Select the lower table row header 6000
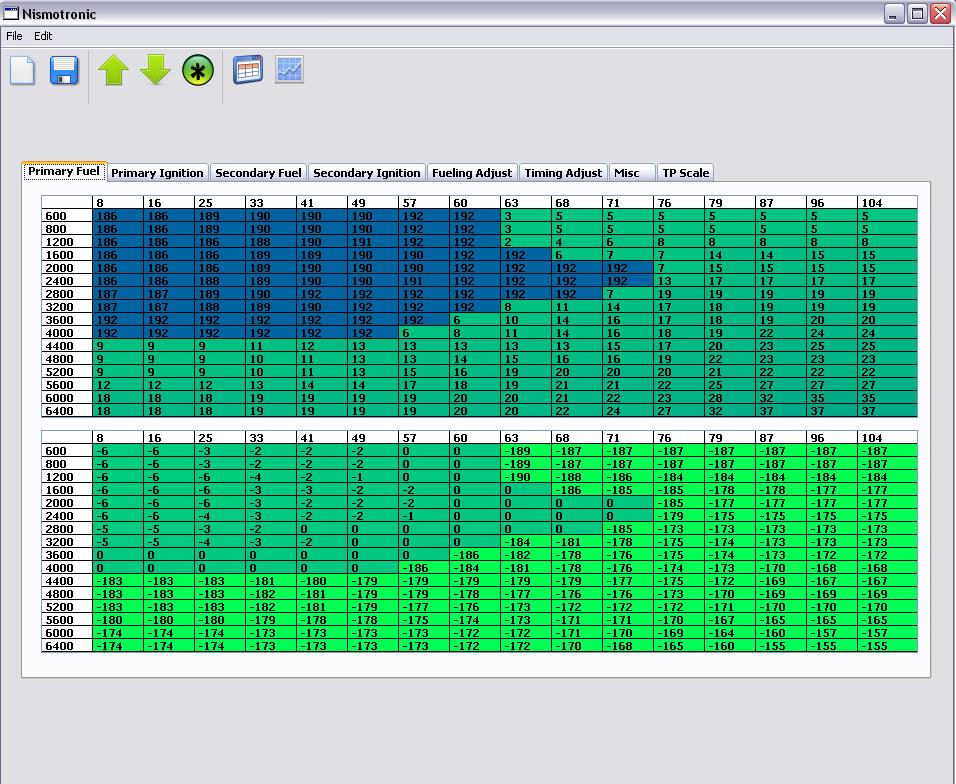Screen dimensions: 956x784 (66, 633)
